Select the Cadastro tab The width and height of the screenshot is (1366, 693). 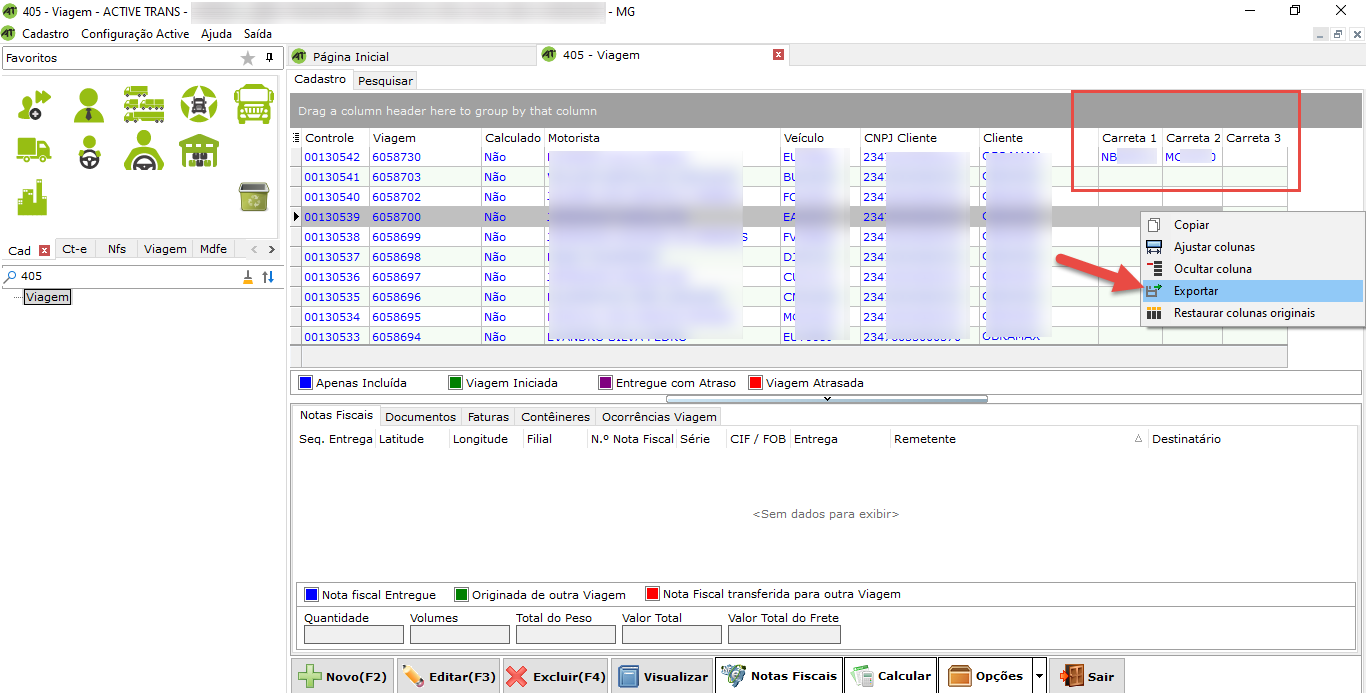coord(320,79)
